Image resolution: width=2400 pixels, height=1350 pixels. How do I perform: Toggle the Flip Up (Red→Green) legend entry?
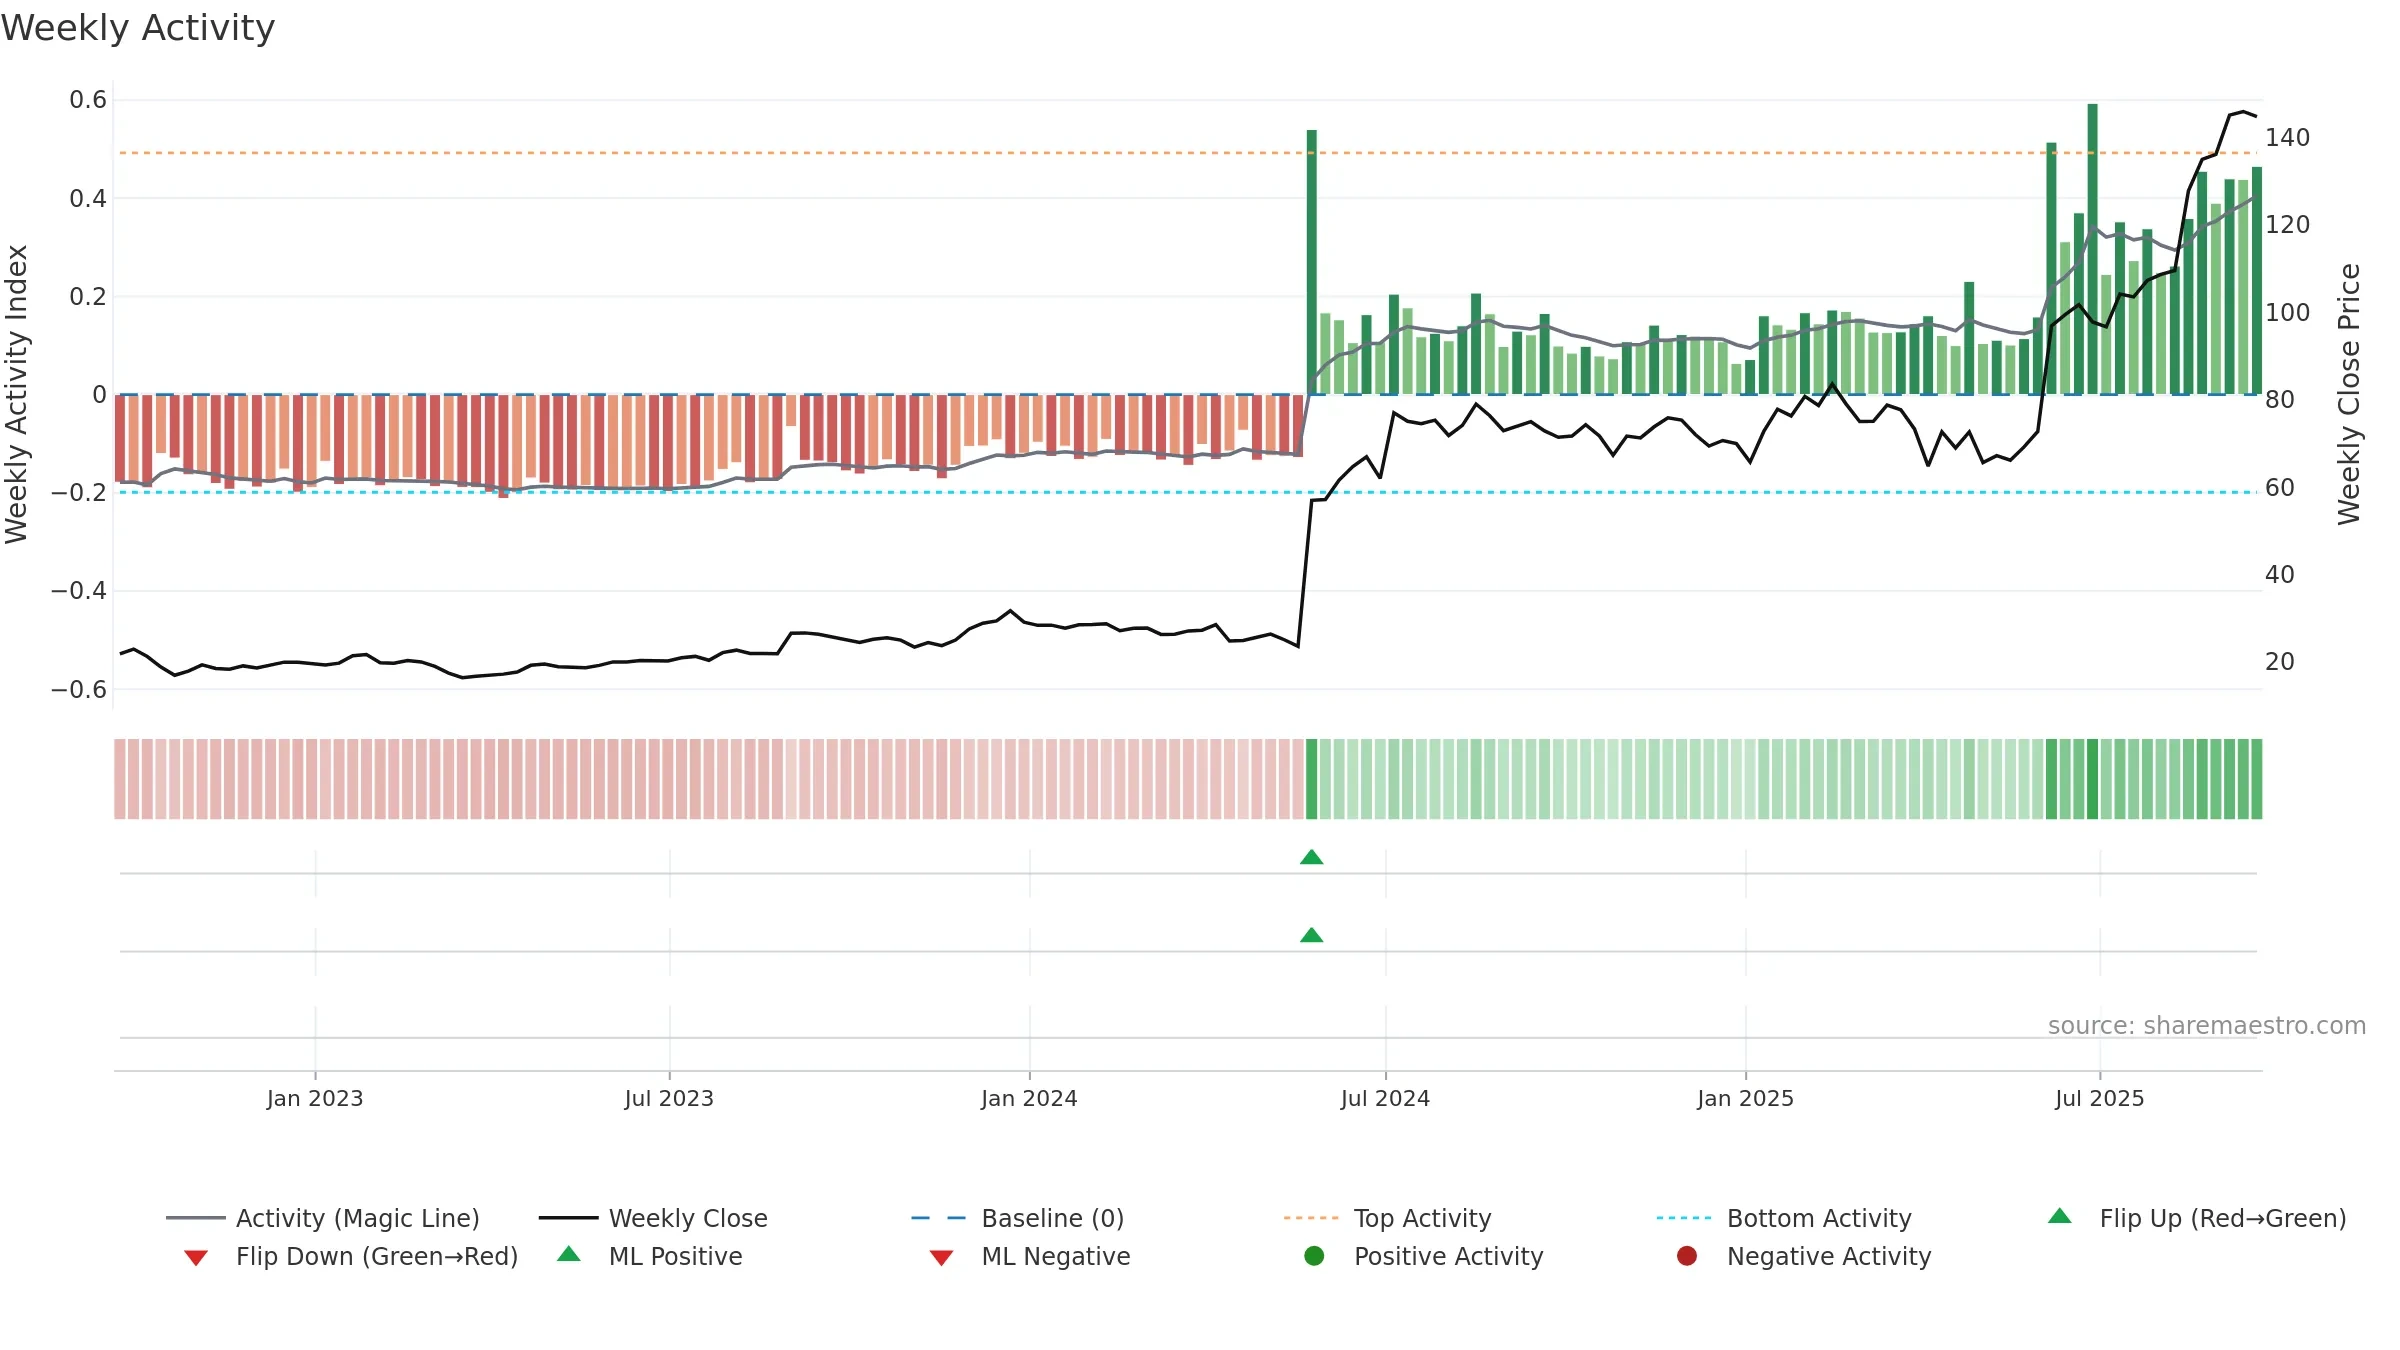click(2196, 1218)
